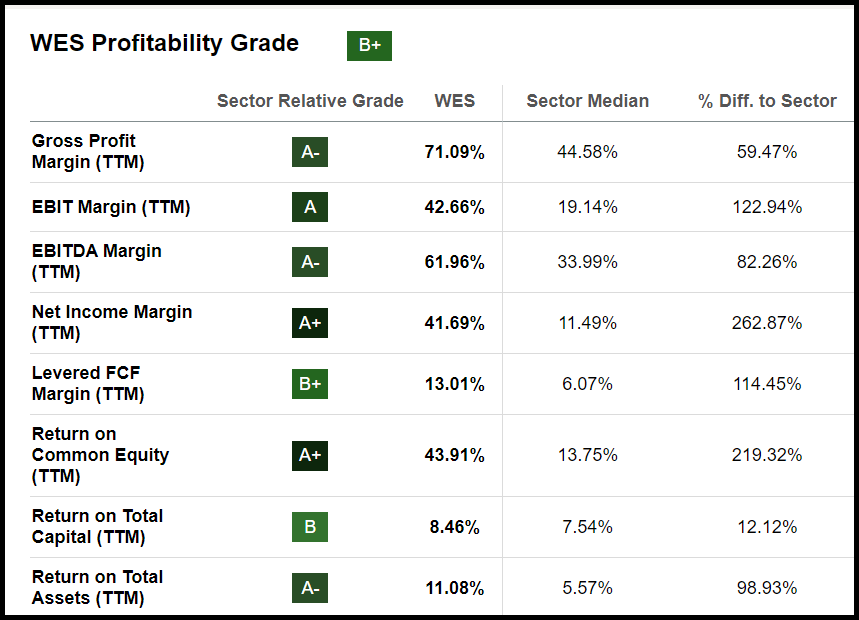859x620 pixels.
Task: Open the Return on Common Equity (TTM) metric
Action: coord(100,455)
